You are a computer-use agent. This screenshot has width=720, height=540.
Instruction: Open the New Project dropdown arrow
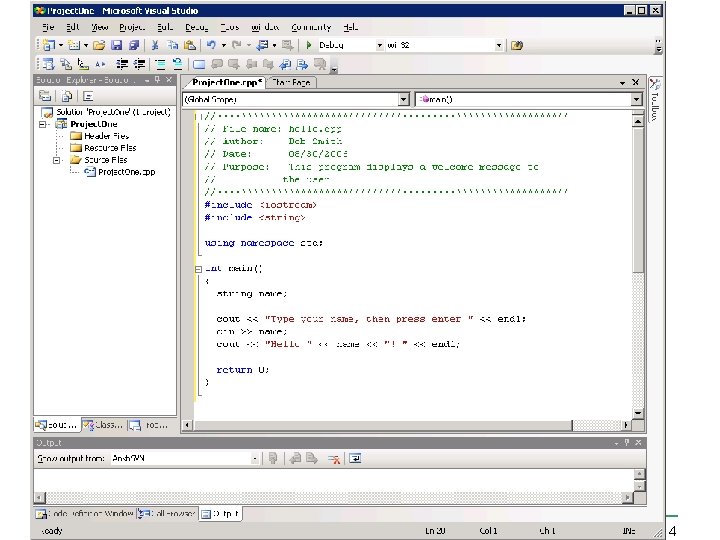pyautogui.click(x=61, y=45)
